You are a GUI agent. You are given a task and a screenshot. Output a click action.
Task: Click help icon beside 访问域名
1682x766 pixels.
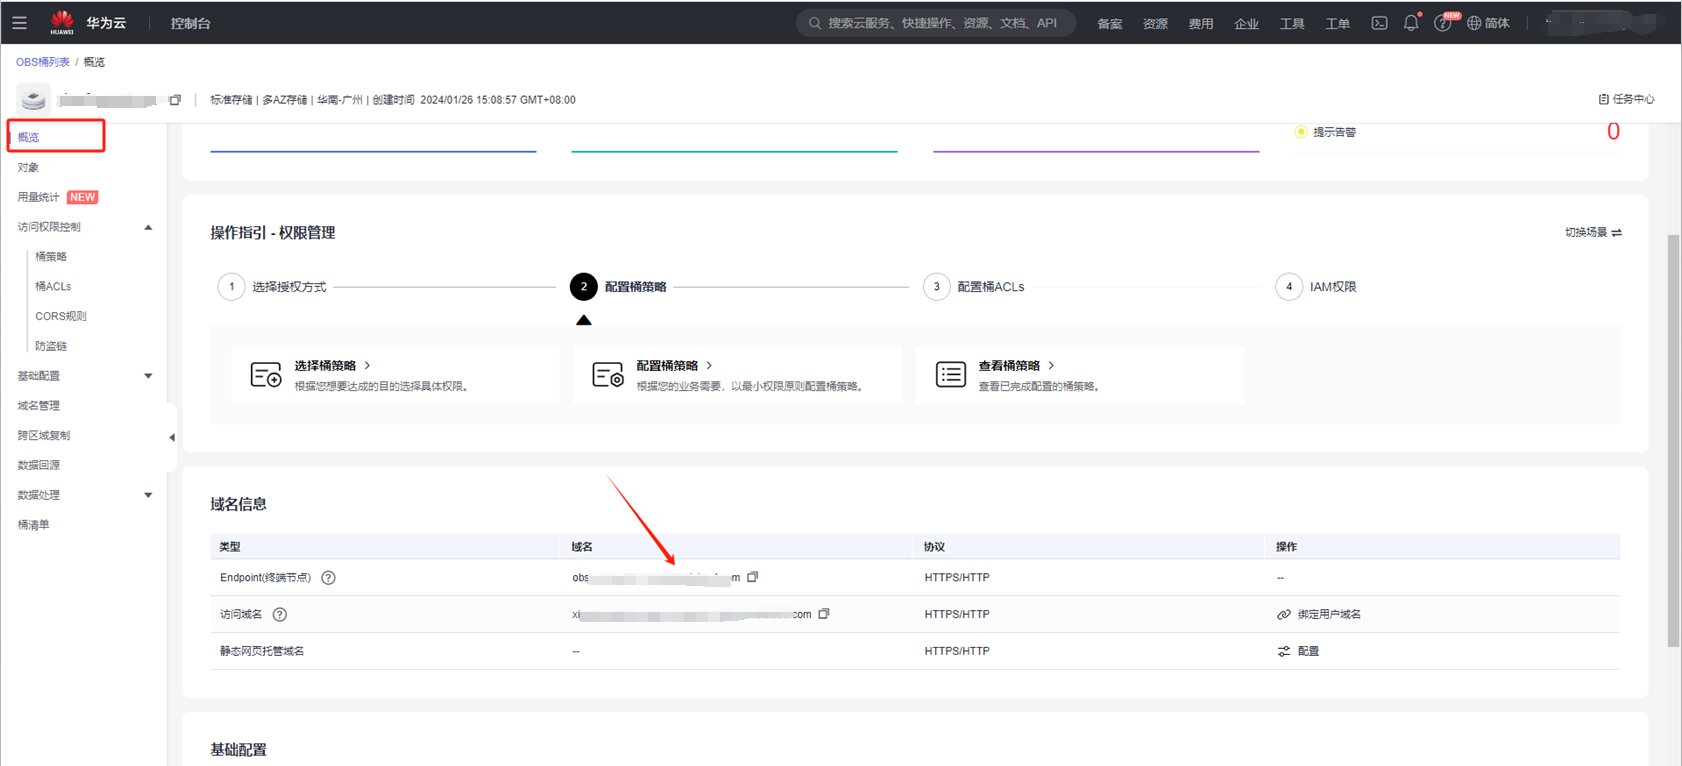(280, 615)
